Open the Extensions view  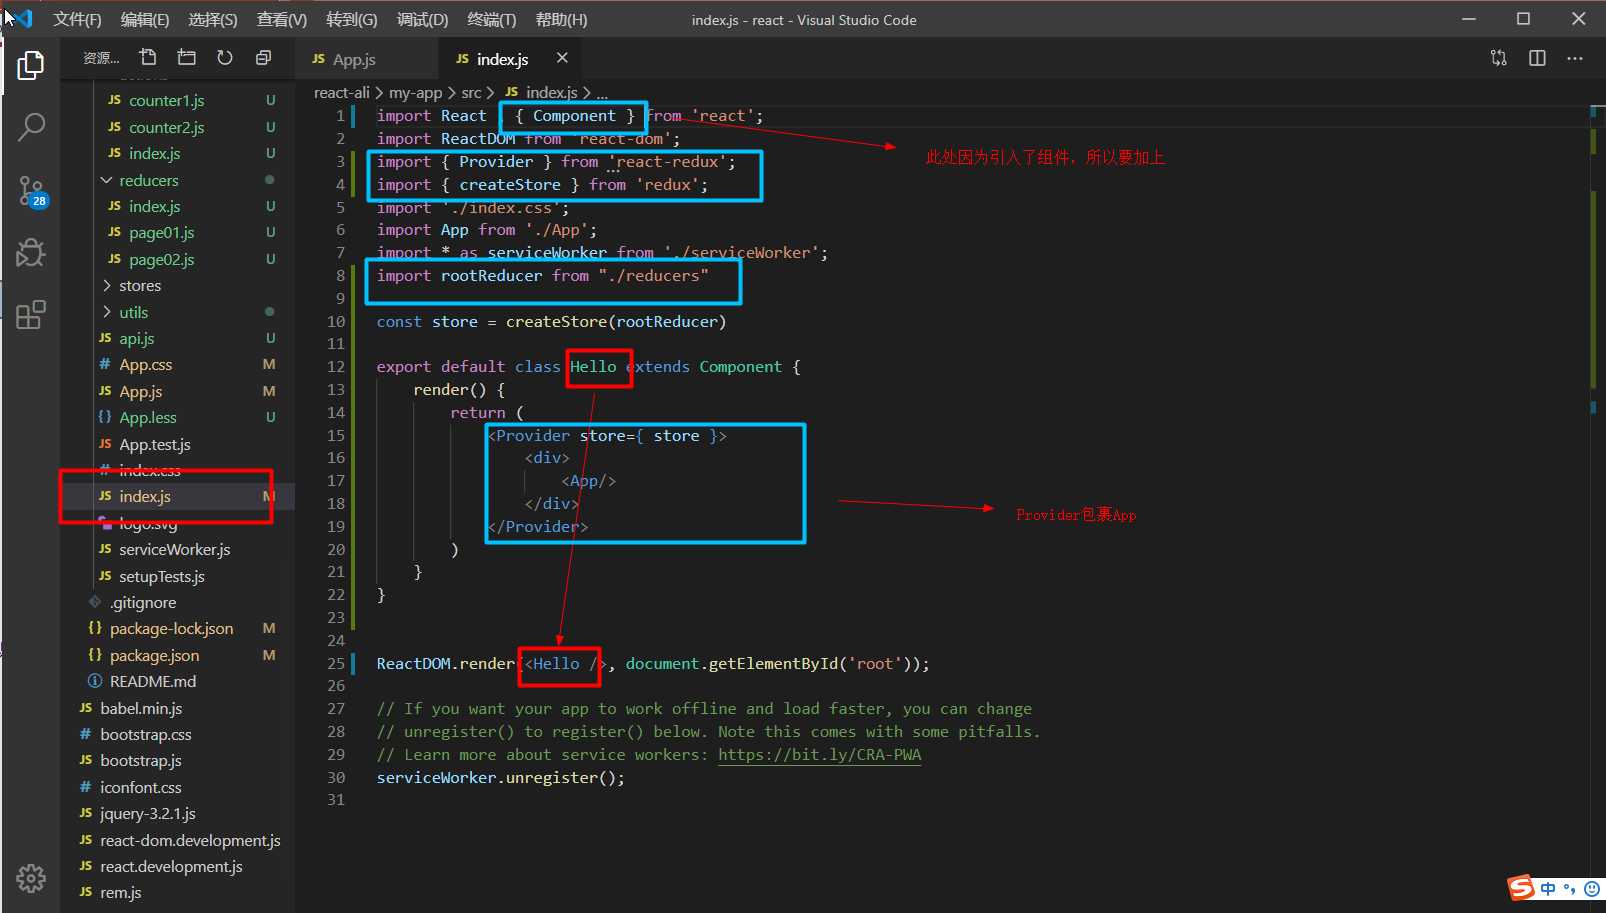(31, 314)
